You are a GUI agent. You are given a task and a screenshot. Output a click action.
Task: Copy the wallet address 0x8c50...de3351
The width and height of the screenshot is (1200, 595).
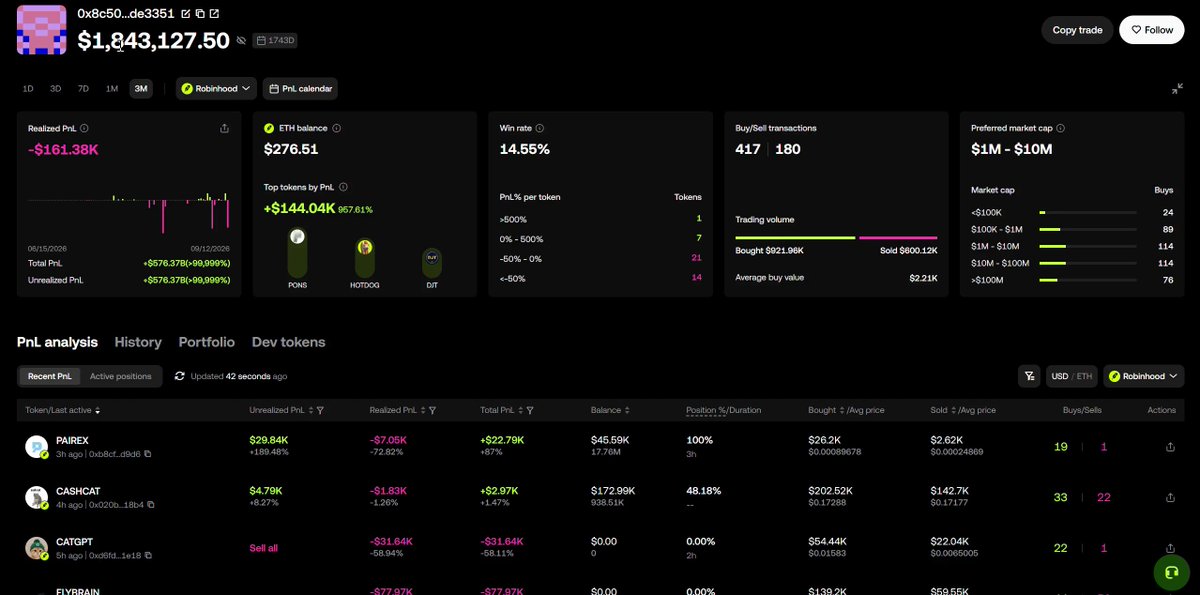point(200,14)
